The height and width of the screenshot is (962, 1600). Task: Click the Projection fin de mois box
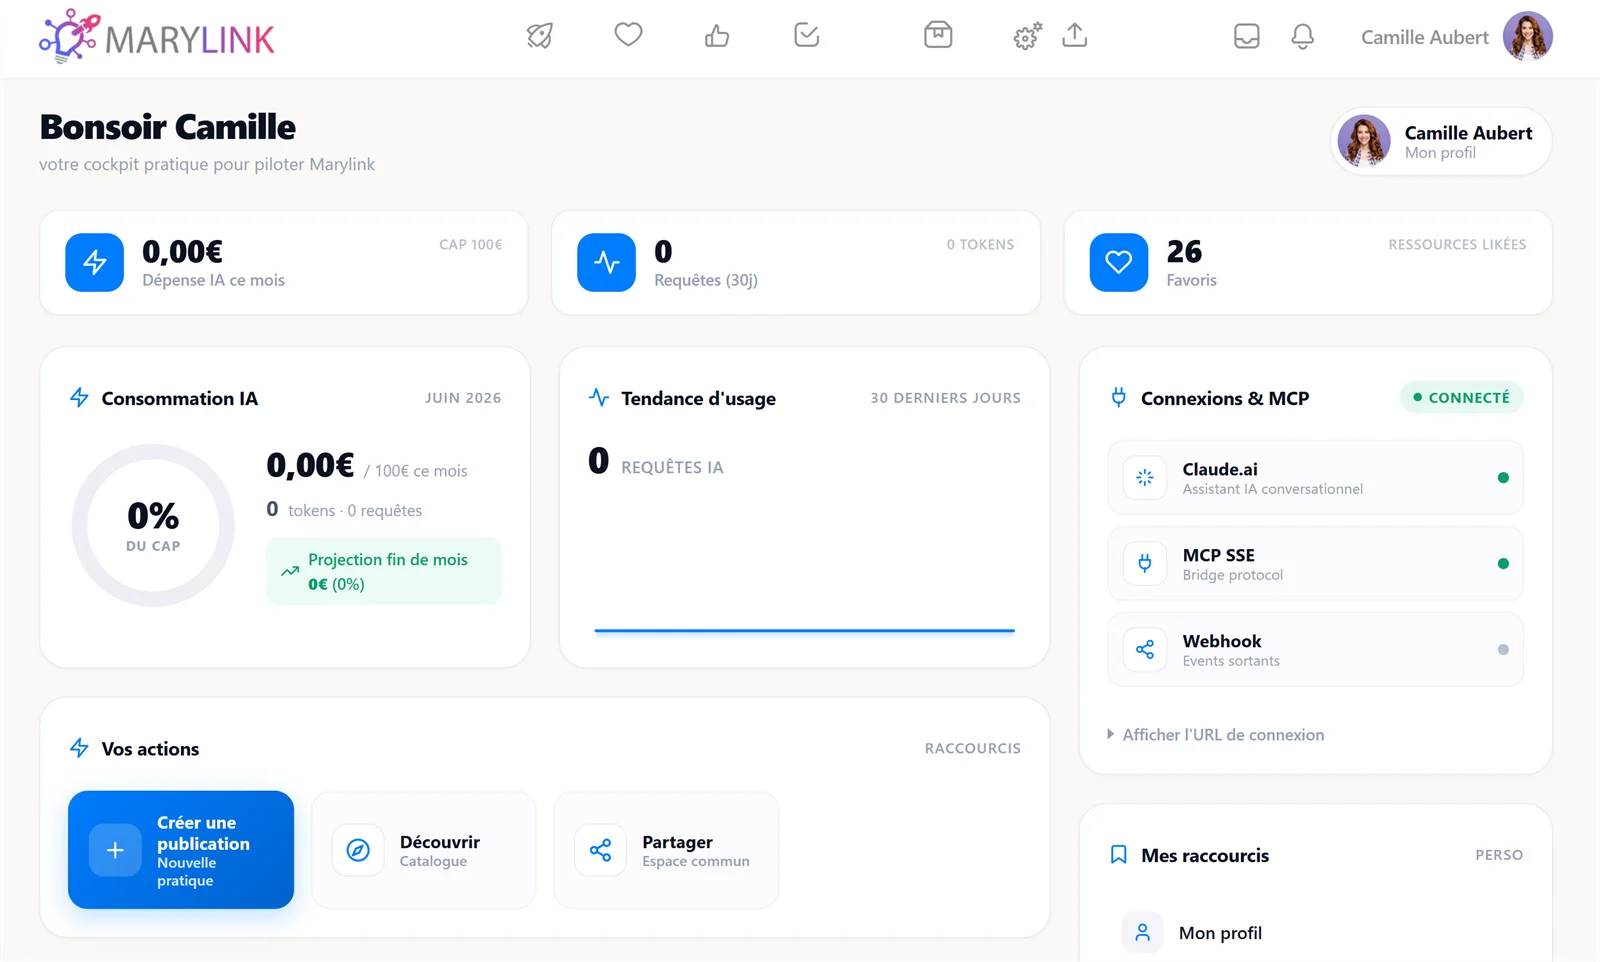(x=384, y=571)
